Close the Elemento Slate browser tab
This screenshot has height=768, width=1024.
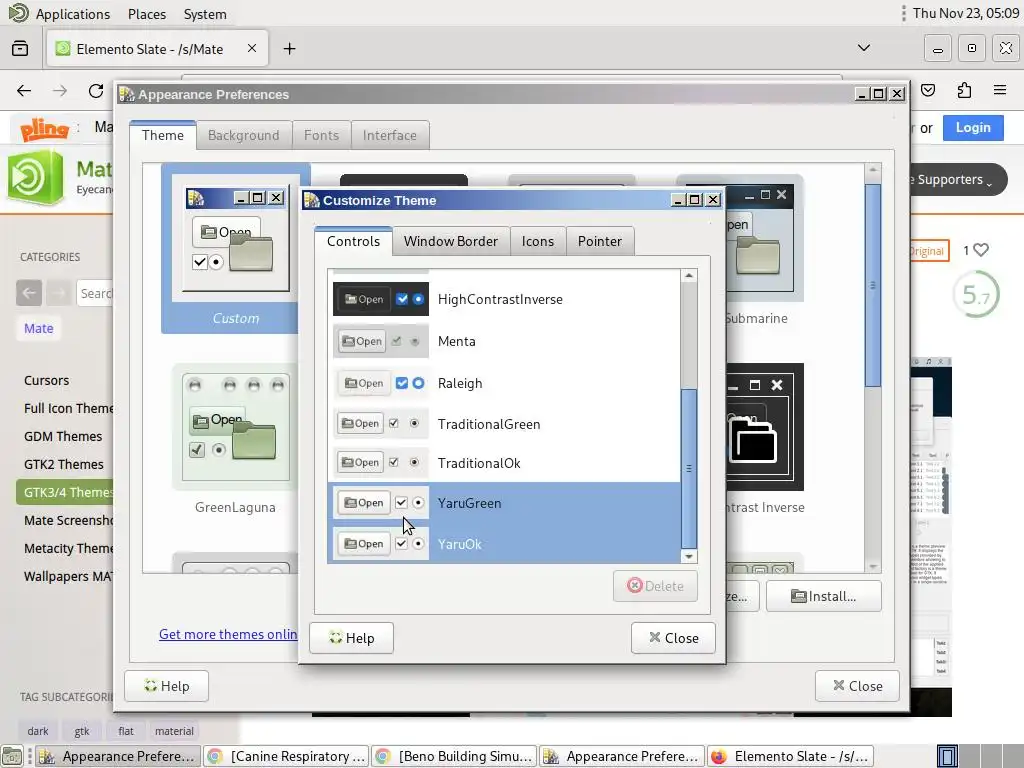[x=252, y=48]
